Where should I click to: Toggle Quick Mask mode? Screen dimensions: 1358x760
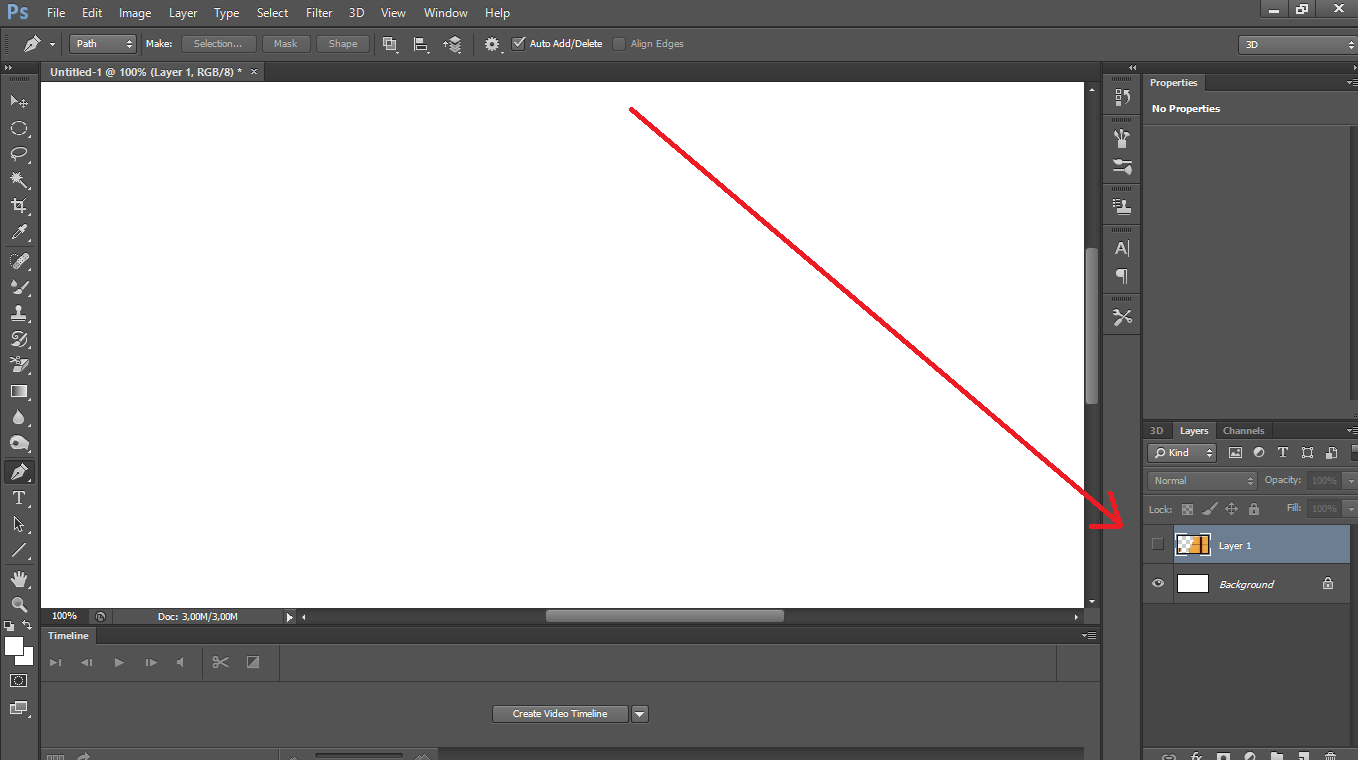(19, 680)
